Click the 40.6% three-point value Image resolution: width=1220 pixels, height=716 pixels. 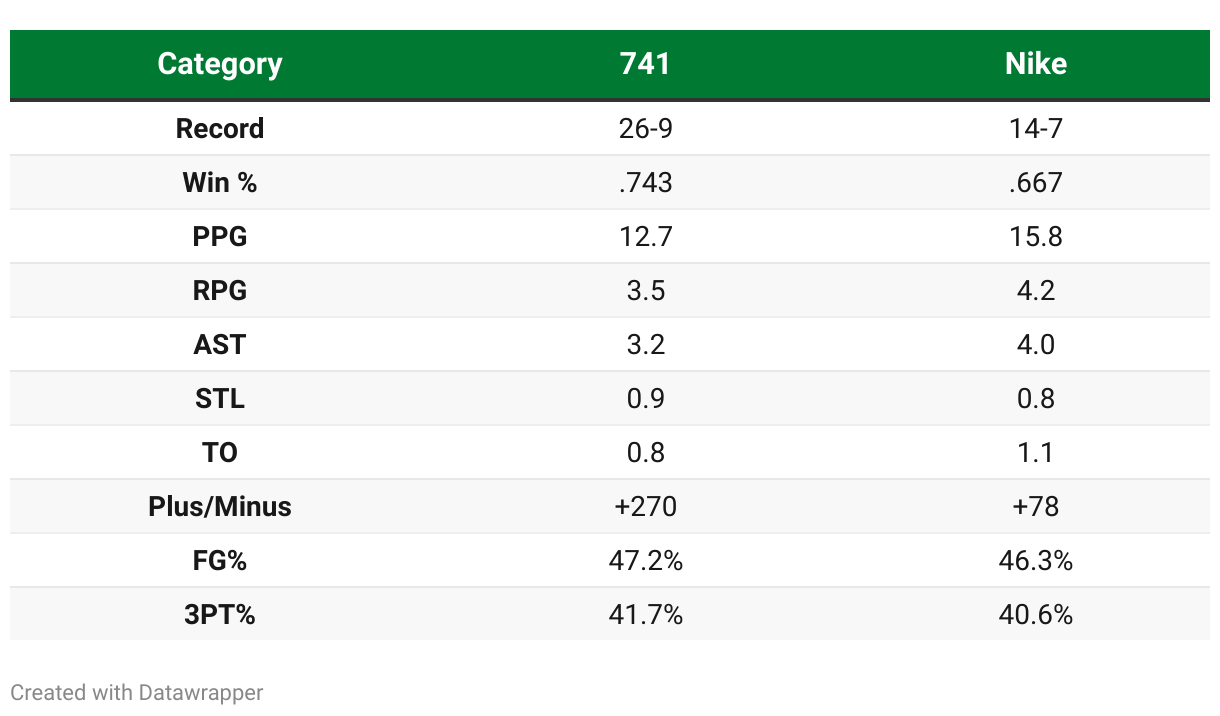pos(1035,615)
